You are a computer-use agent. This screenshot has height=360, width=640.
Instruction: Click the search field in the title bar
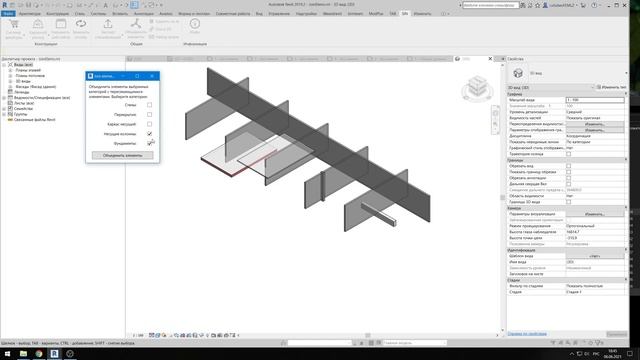tap(491, 5)
